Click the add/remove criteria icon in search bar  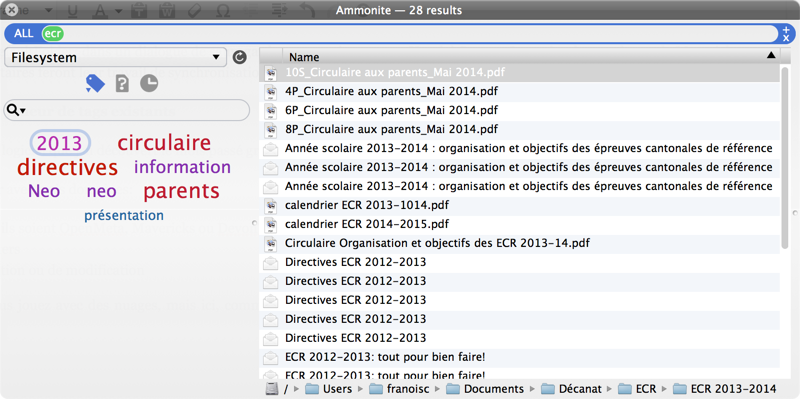[786, 34]
